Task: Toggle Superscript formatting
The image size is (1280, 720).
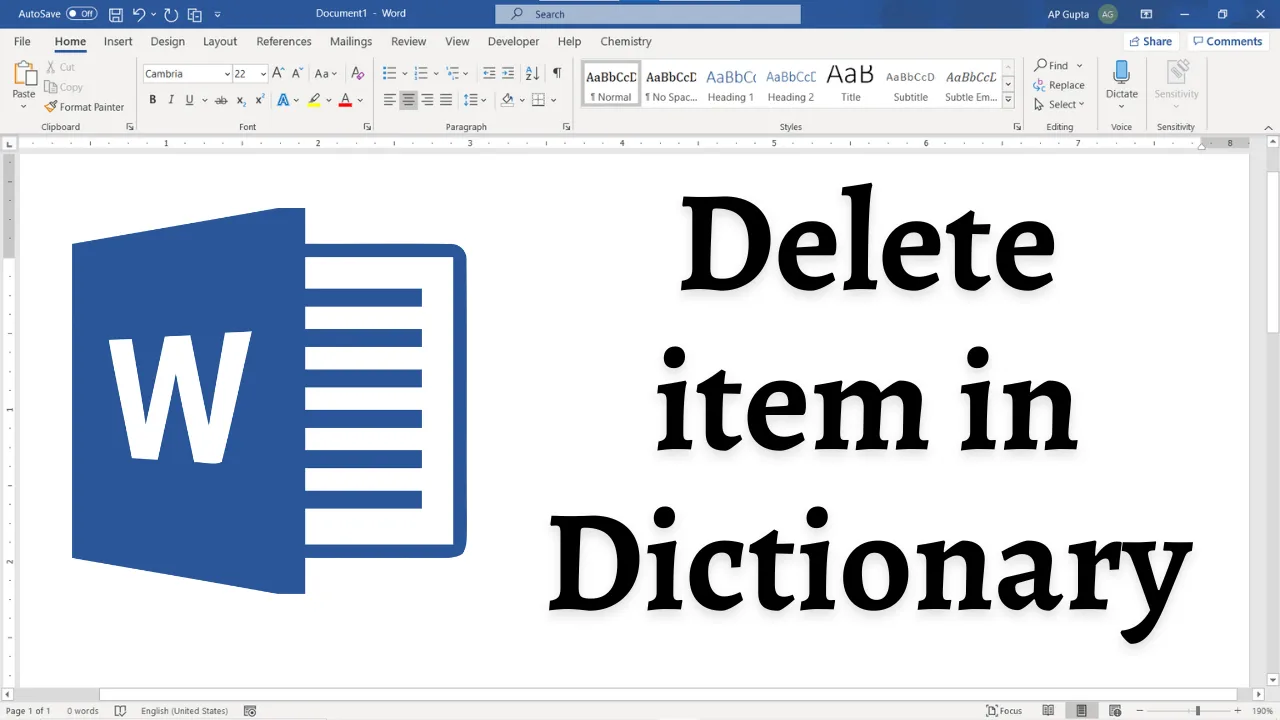Action: tap(260, 99)
